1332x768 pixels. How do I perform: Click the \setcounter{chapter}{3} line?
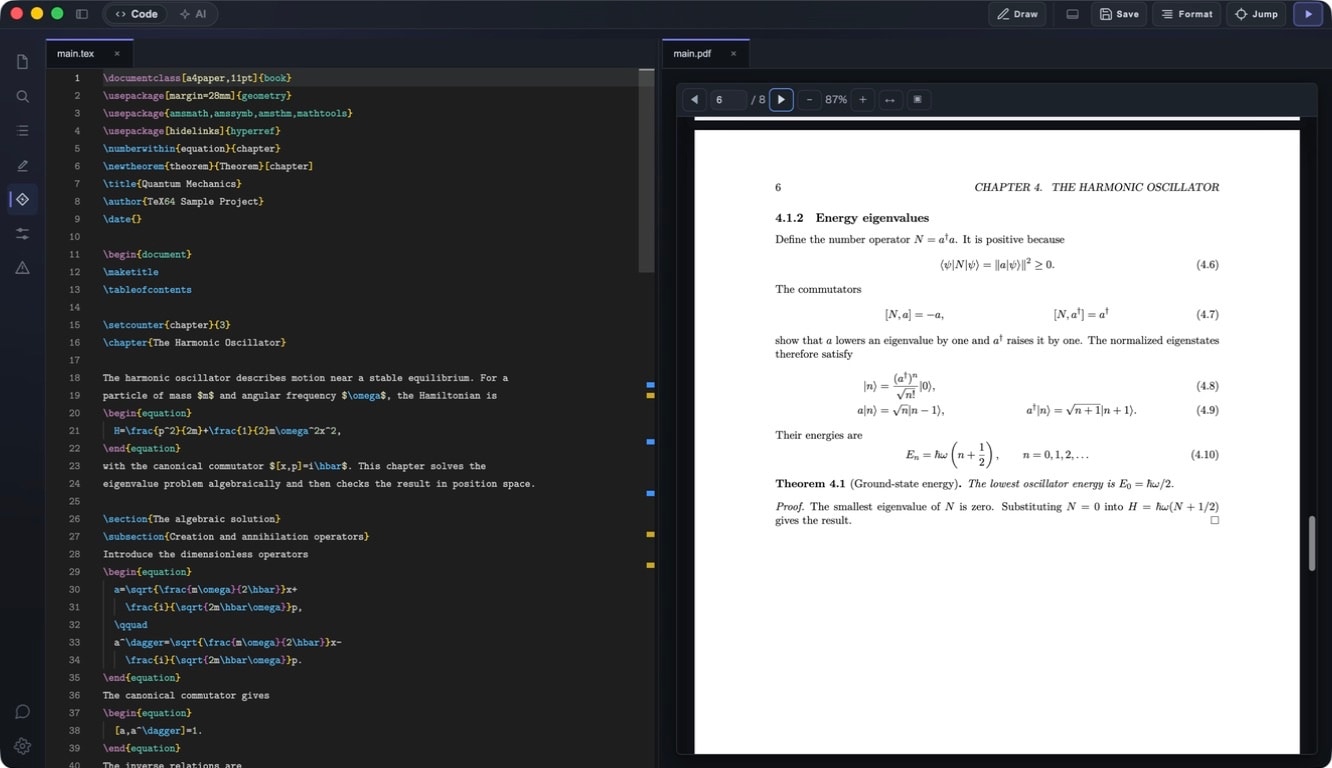(167, 325)
